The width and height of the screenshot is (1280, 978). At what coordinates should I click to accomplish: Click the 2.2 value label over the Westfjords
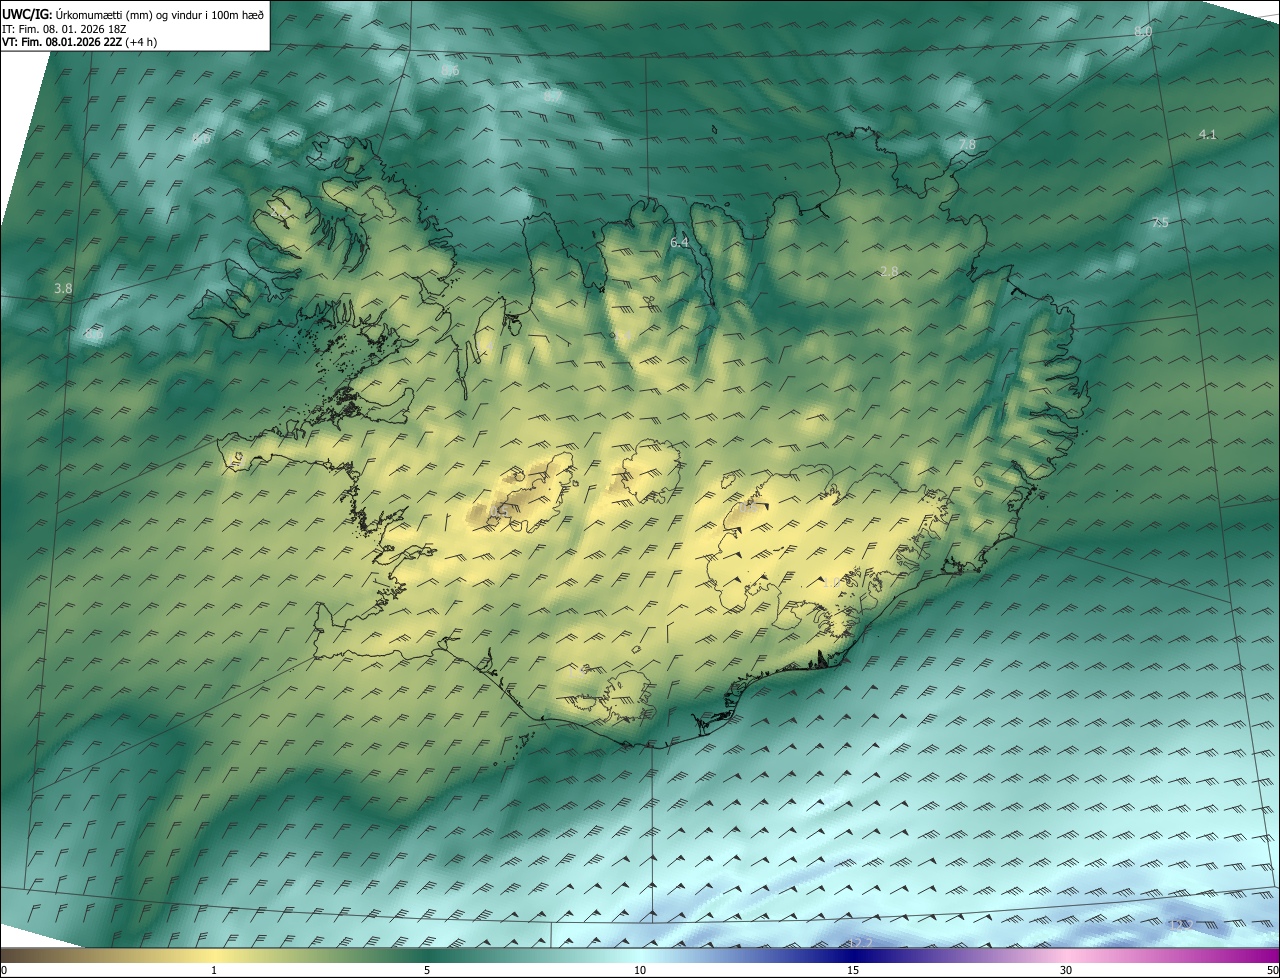click(279, 213)
